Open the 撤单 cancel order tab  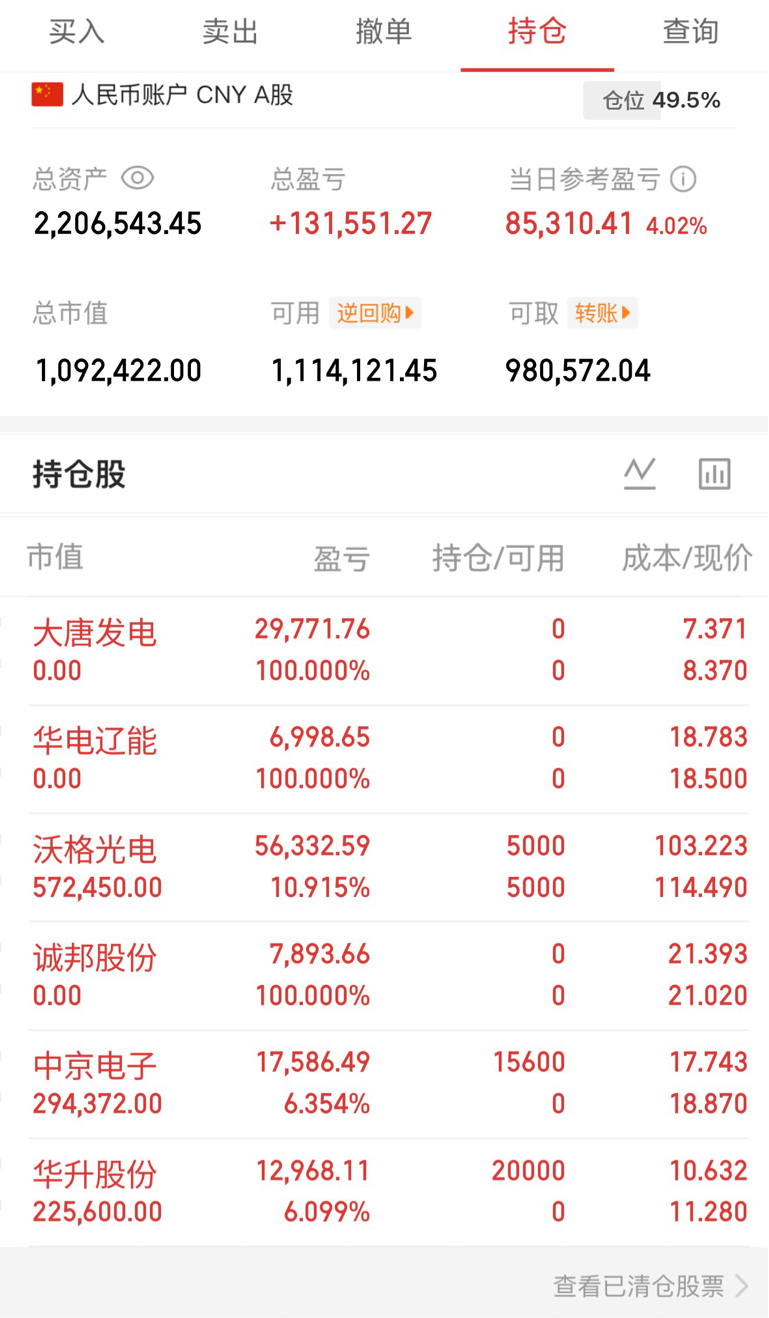pyautogui.click(x=384, y=32)
